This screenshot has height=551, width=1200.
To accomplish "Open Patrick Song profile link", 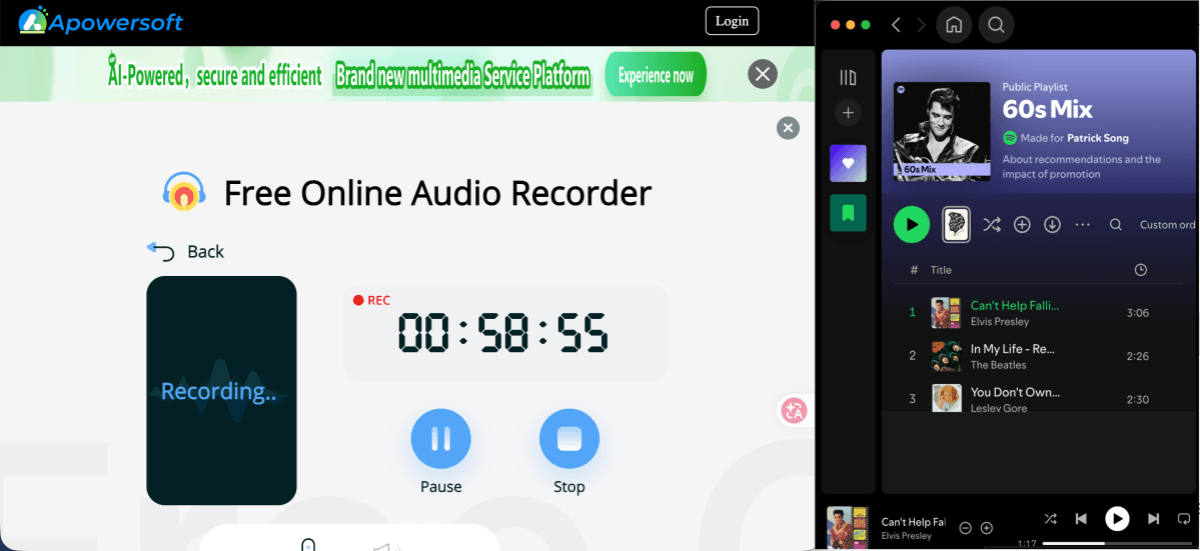I will tap(1098, 138).
